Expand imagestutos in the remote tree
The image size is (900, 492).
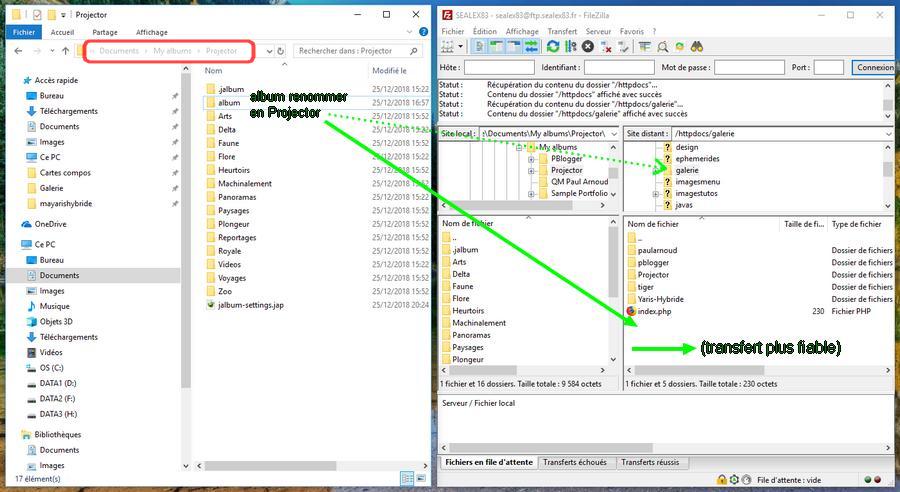point(655,194)
